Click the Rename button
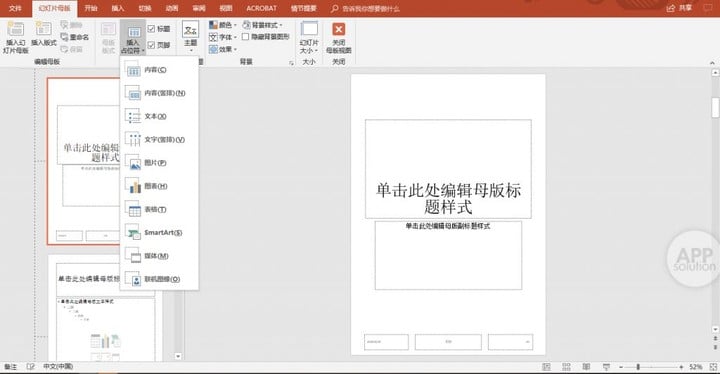This screenshot has height=374, width=720. pyautogui.click(x=75, y=37)
